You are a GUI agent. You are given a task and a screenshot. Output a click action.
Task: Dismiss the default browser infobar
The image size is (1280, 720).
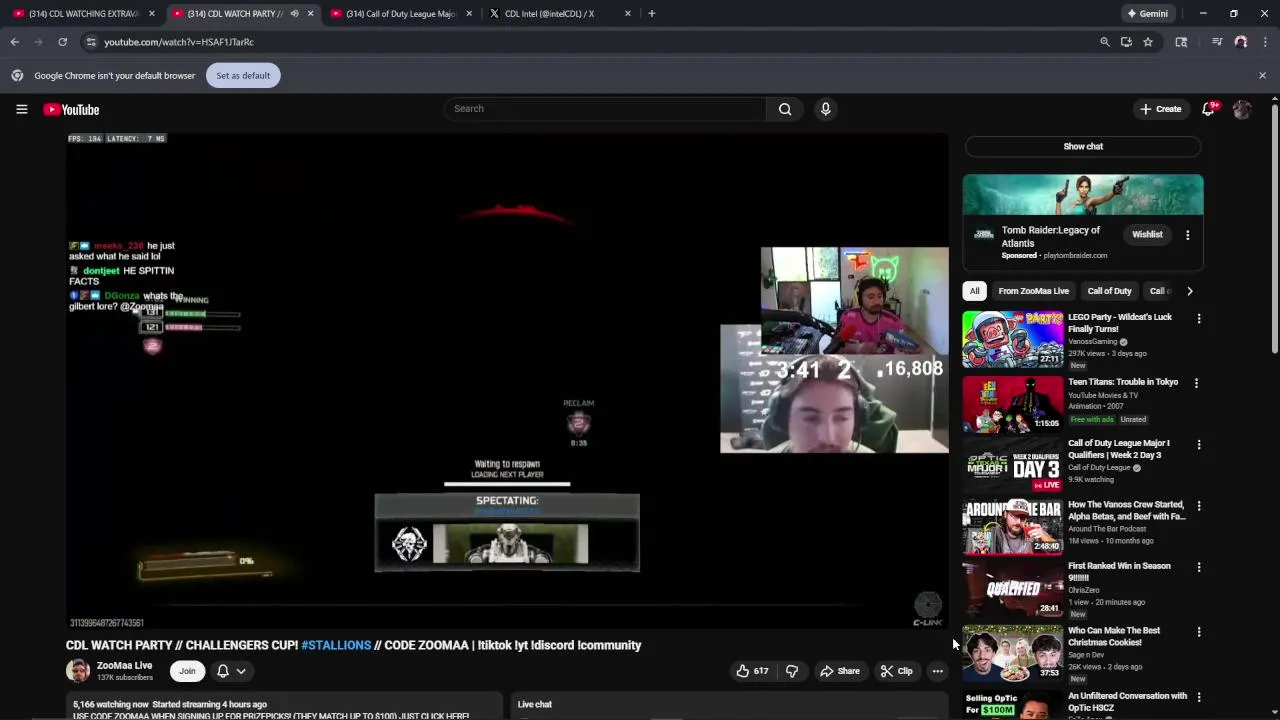[x=1262, y=75]
